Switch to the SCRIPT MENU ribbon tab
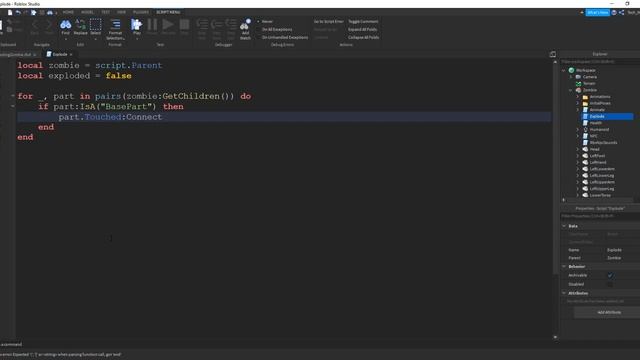The image size is (640, 360). (x=168, y=12)
